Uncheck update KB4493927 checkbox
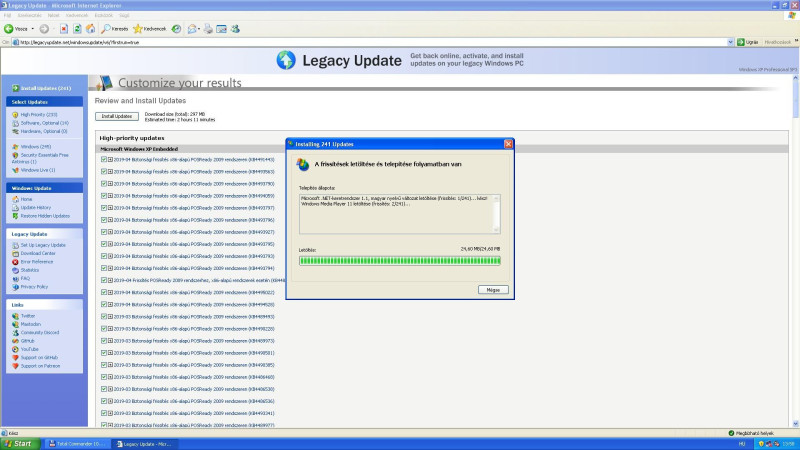 click(x=104, y=232)
